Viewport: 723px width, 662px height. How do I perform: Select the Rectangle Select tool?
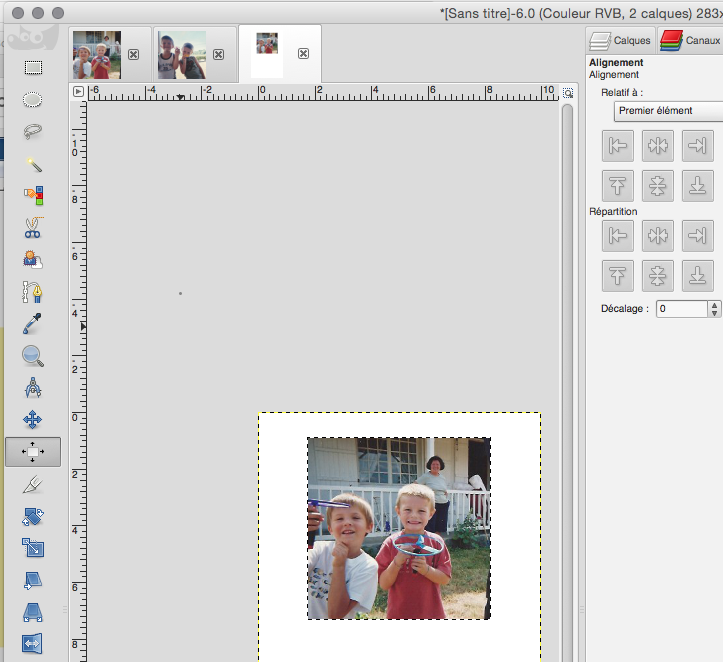[33, 68]
